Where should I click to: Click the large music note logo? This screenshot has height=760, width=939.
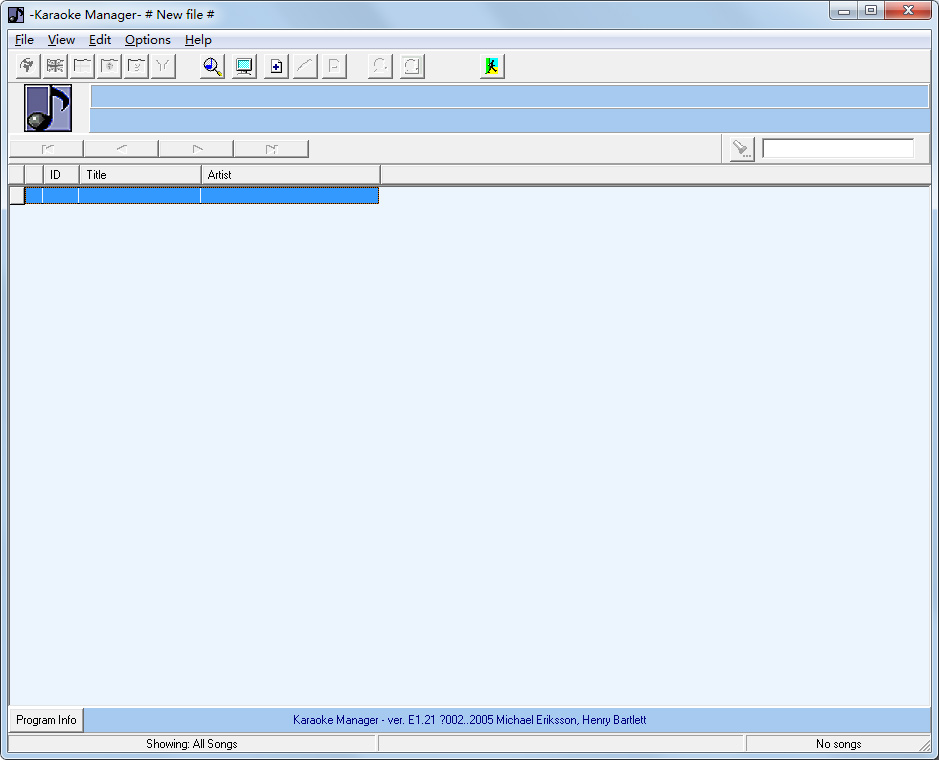tap(48, 108)
